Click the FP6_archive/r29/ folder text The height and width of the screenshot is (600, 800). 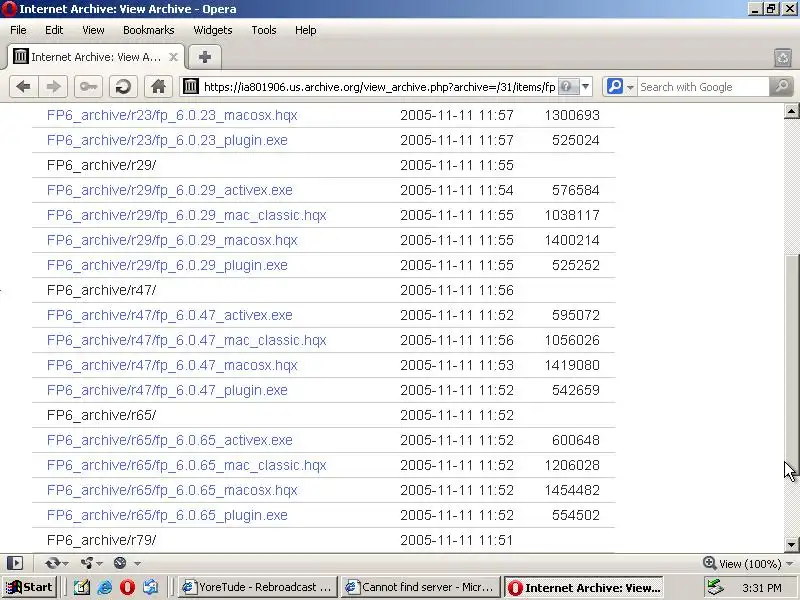[x=102, y=165]
